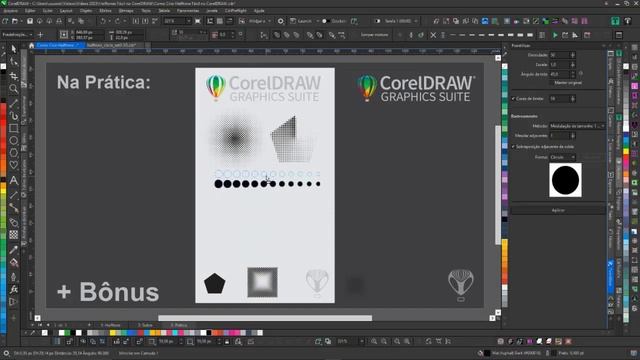Open the Options gear icon in toolbar
The width and height of the screenshot is (640, 360).
tap(281, 21)
